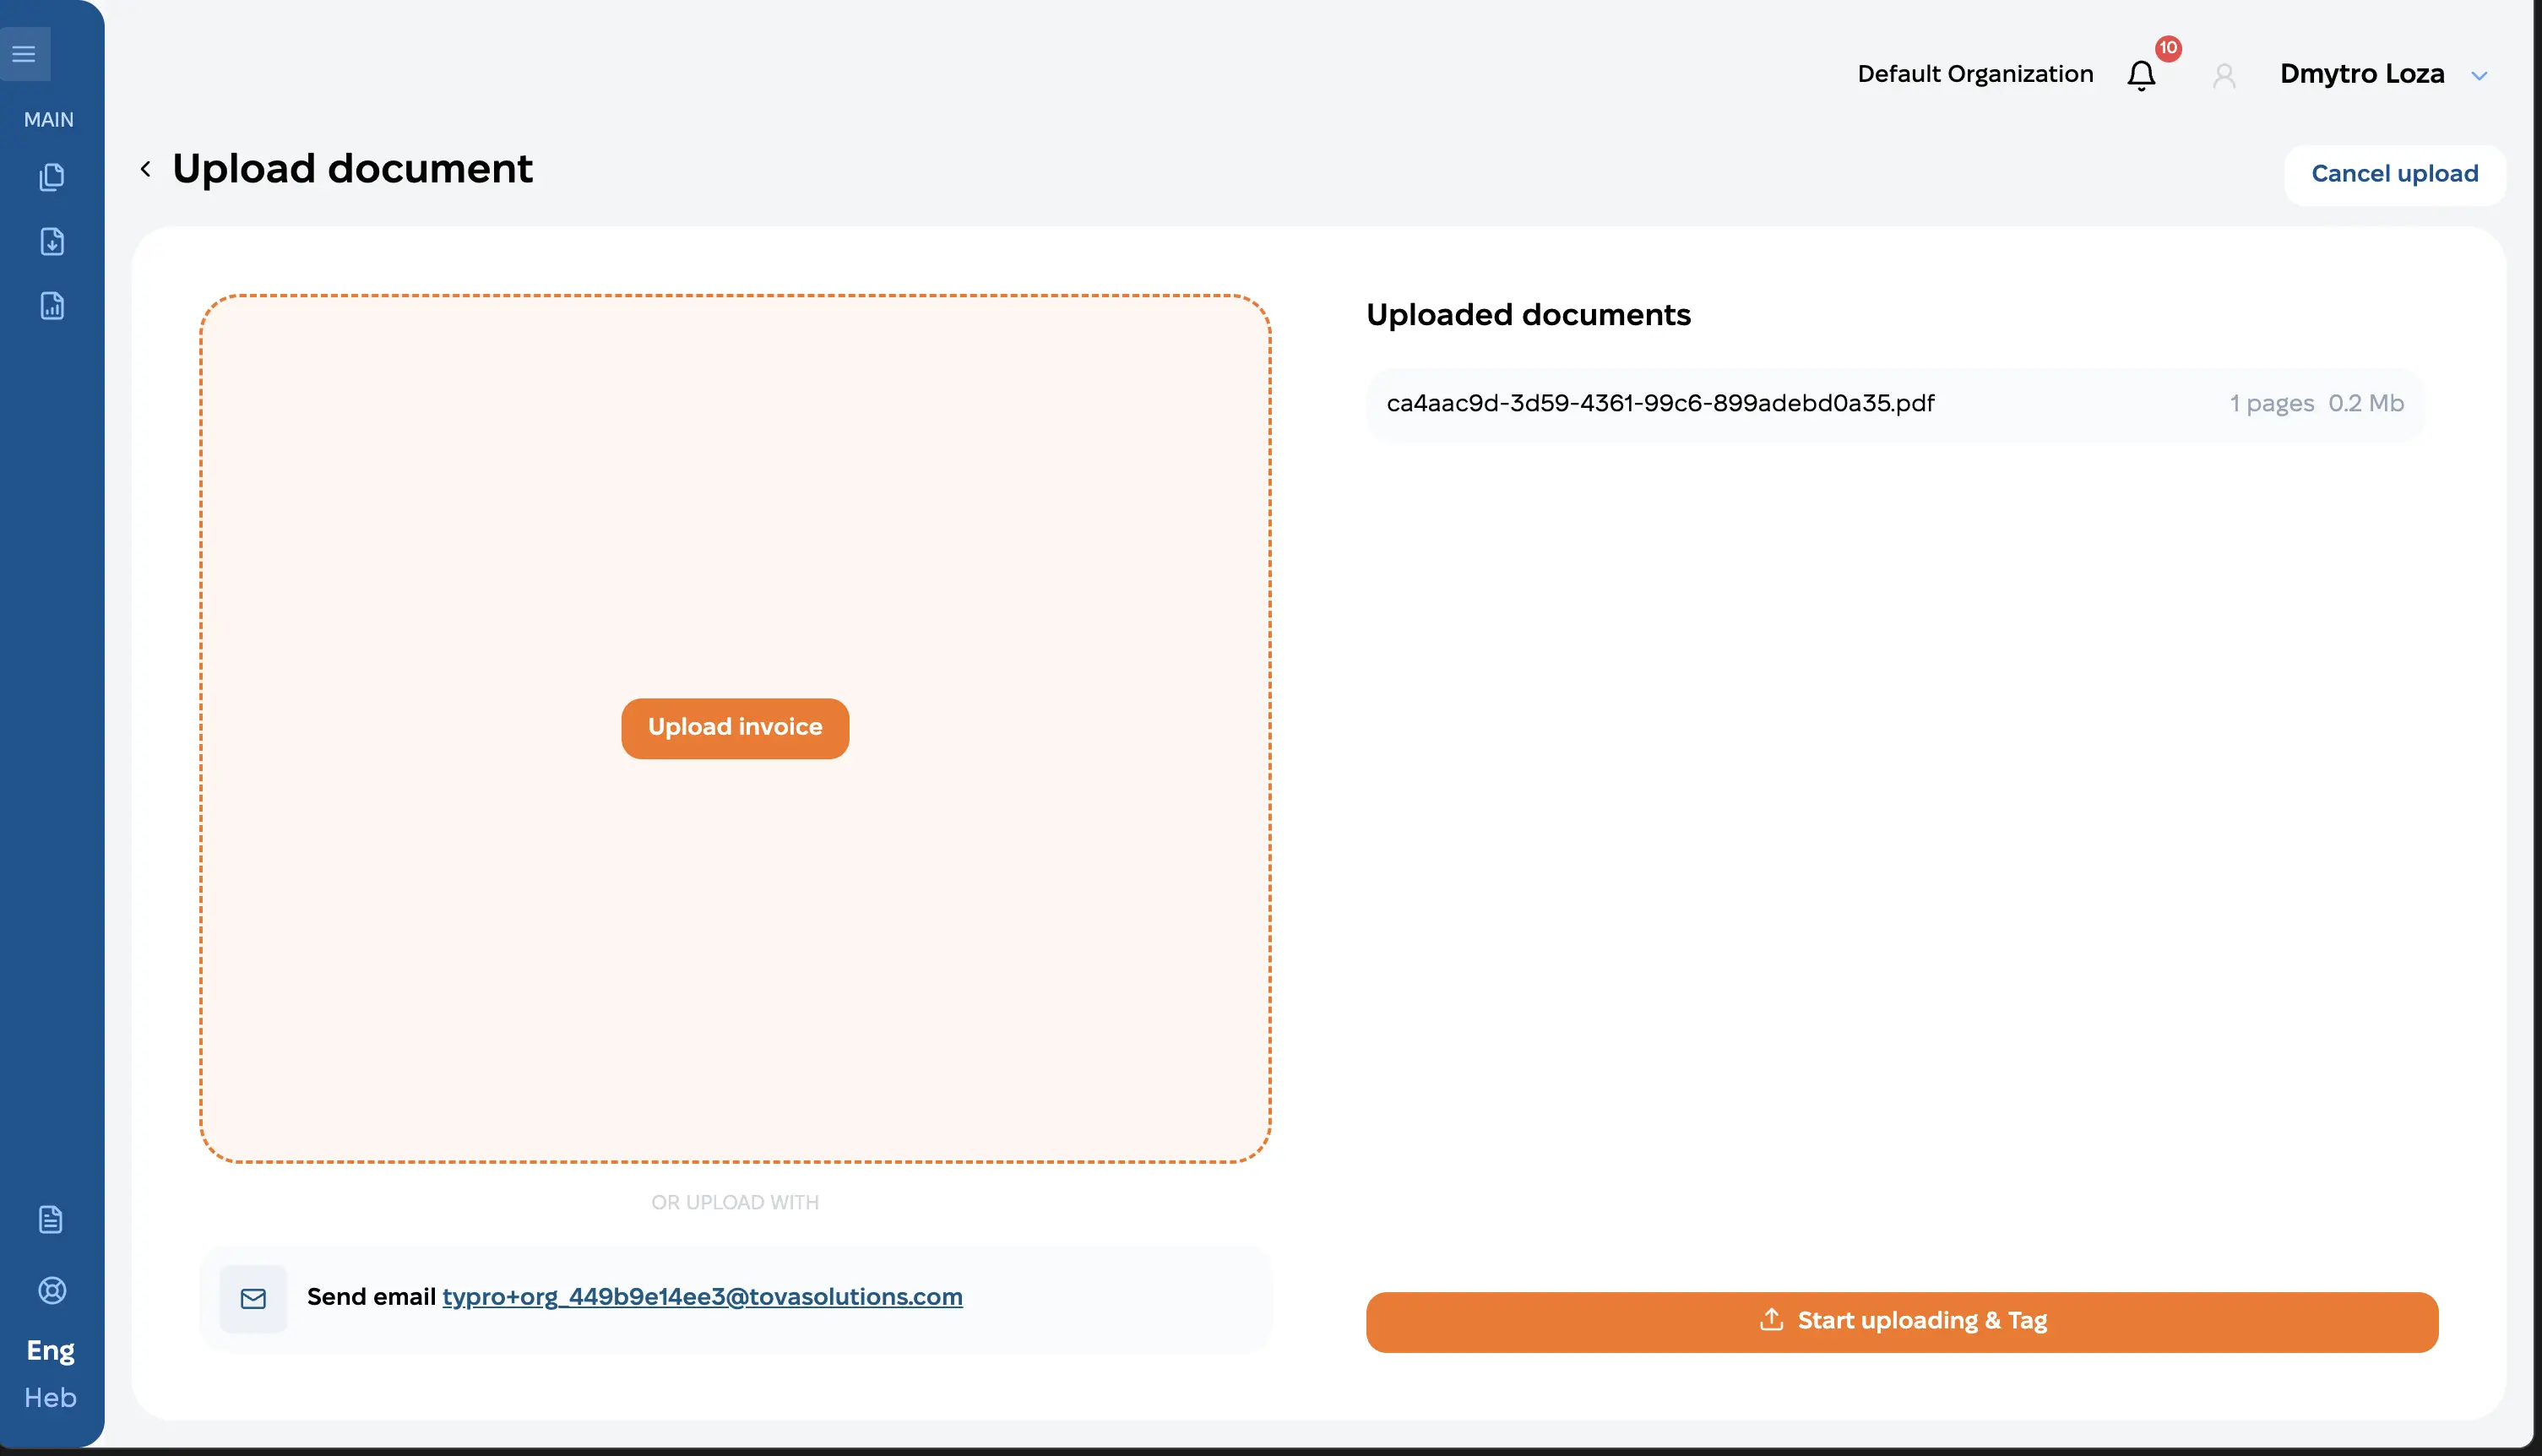This screenshot has height=1456, width=2542.
Task: Expand the Dmytro Loza account dropdown arrow
Action: [2479, 76]
